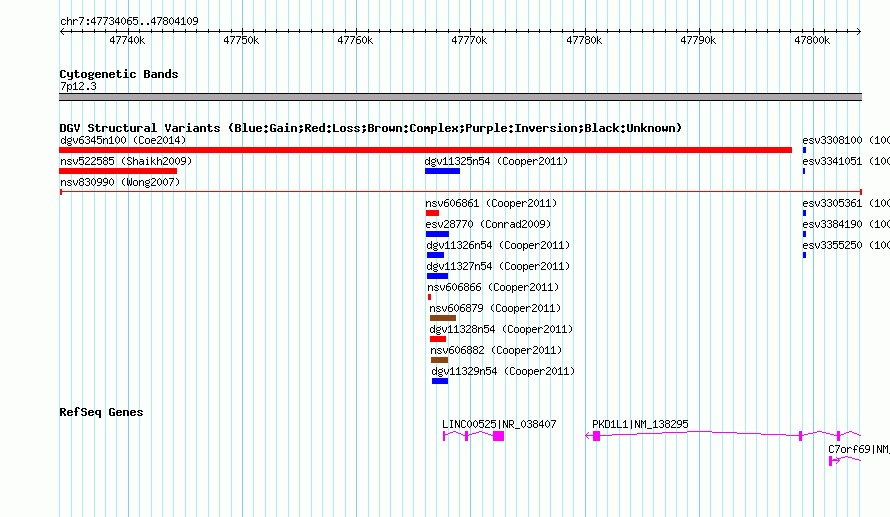
Task: Click the nsv606879 brown complex bar
Action: [443, 318]
